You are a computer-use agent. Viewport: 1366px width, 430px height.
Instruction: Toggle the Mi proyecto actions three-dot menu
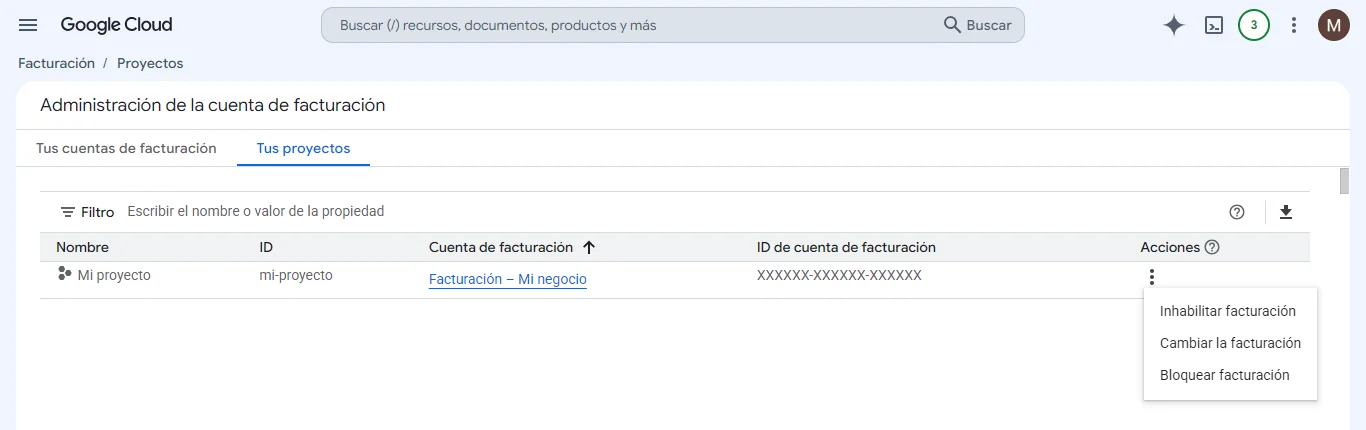point(1152,277)
